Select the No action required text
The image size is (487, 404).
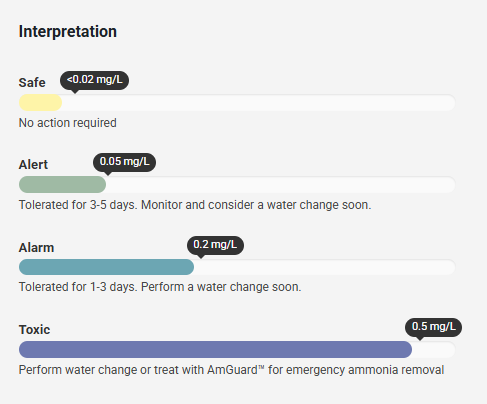tap(68, 123)
